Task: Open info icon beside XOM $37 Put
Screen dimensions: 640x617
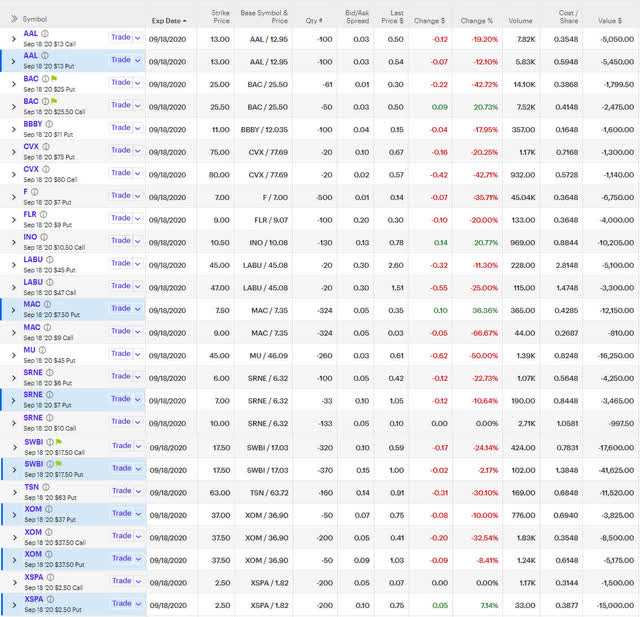Action: [x=49, y=509]
